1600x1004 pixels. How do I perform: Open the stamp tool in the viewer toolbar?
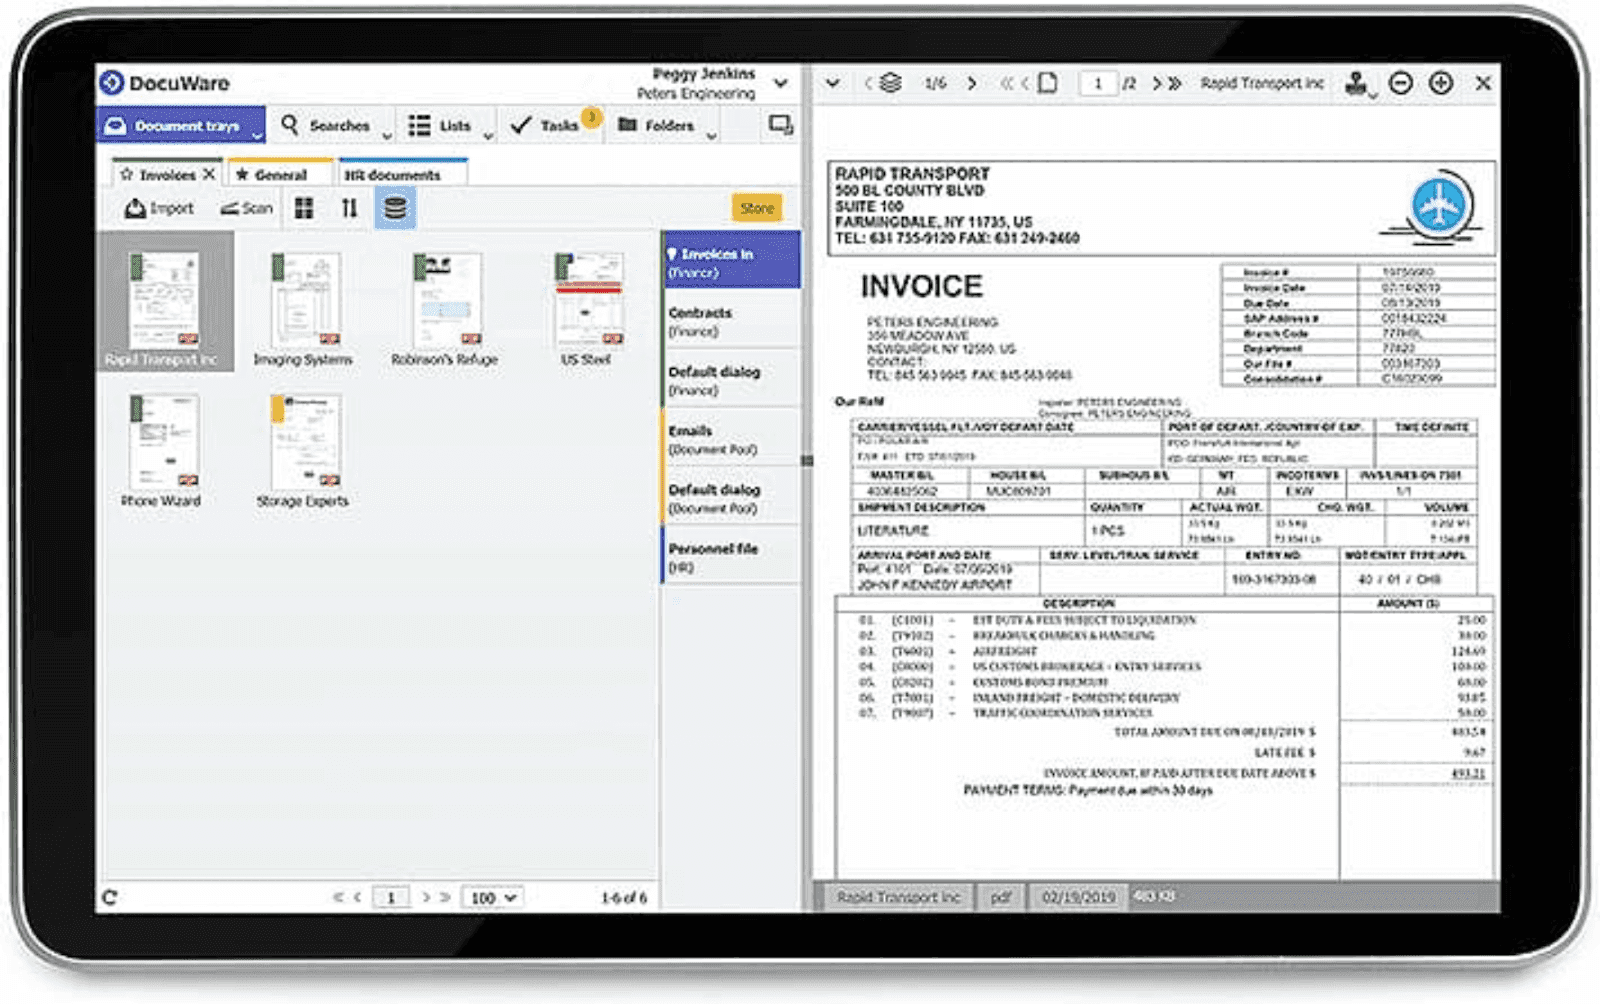click(x=1357, y=83)
